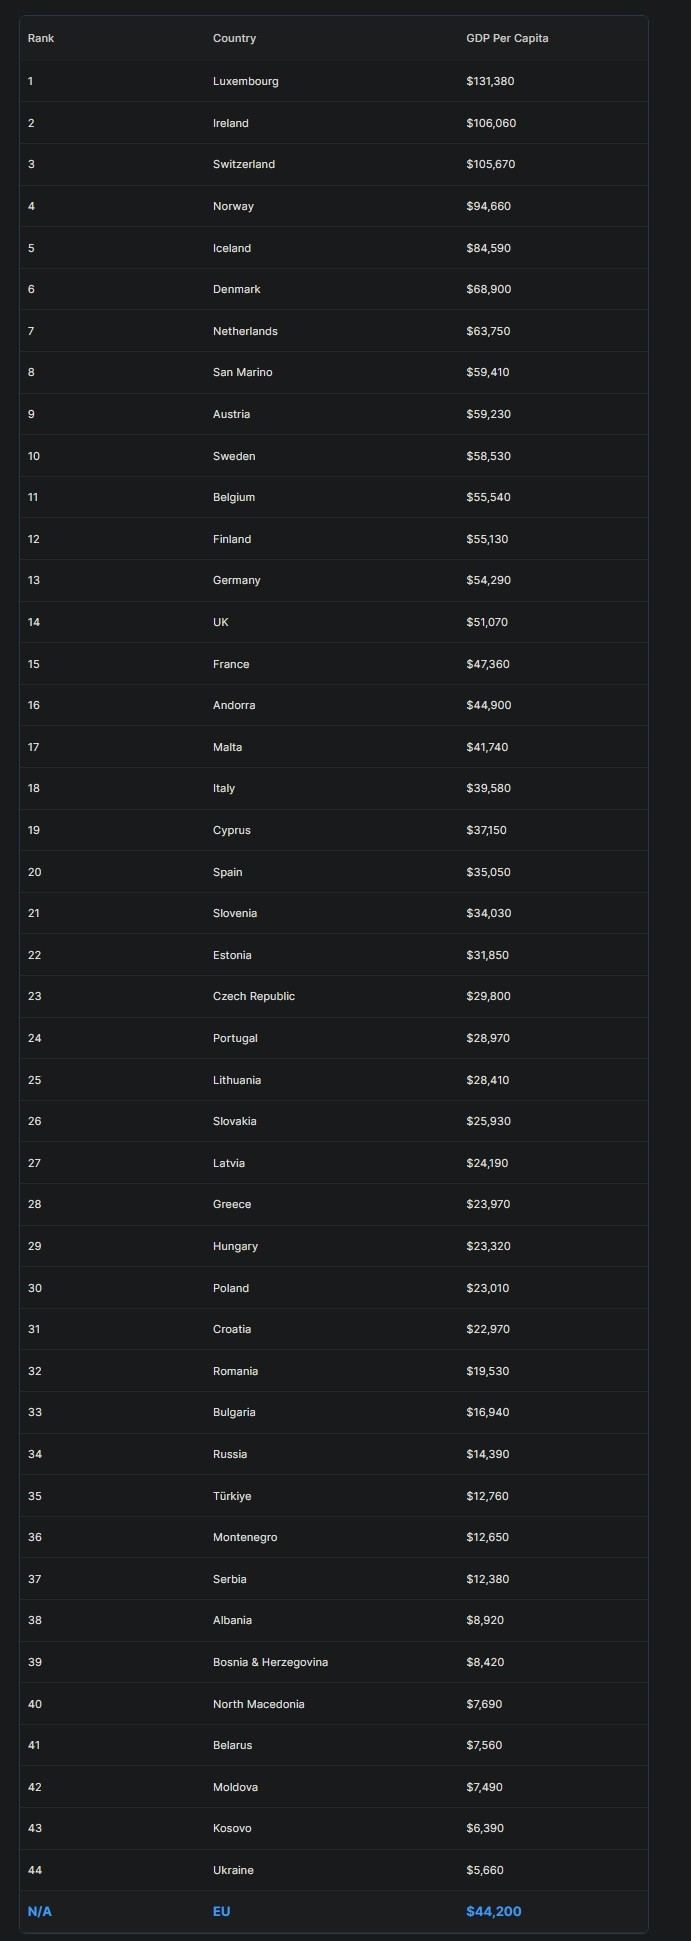Click the blue N/A rank cell
The height and width of the screenshot is (1941, 691).
click(x=39, y=1911)
